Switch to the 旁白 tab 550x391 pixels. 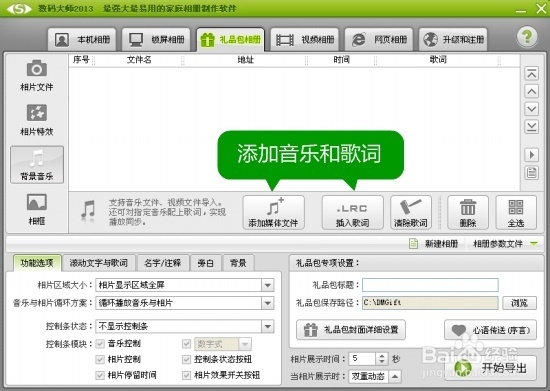[206, 263]
